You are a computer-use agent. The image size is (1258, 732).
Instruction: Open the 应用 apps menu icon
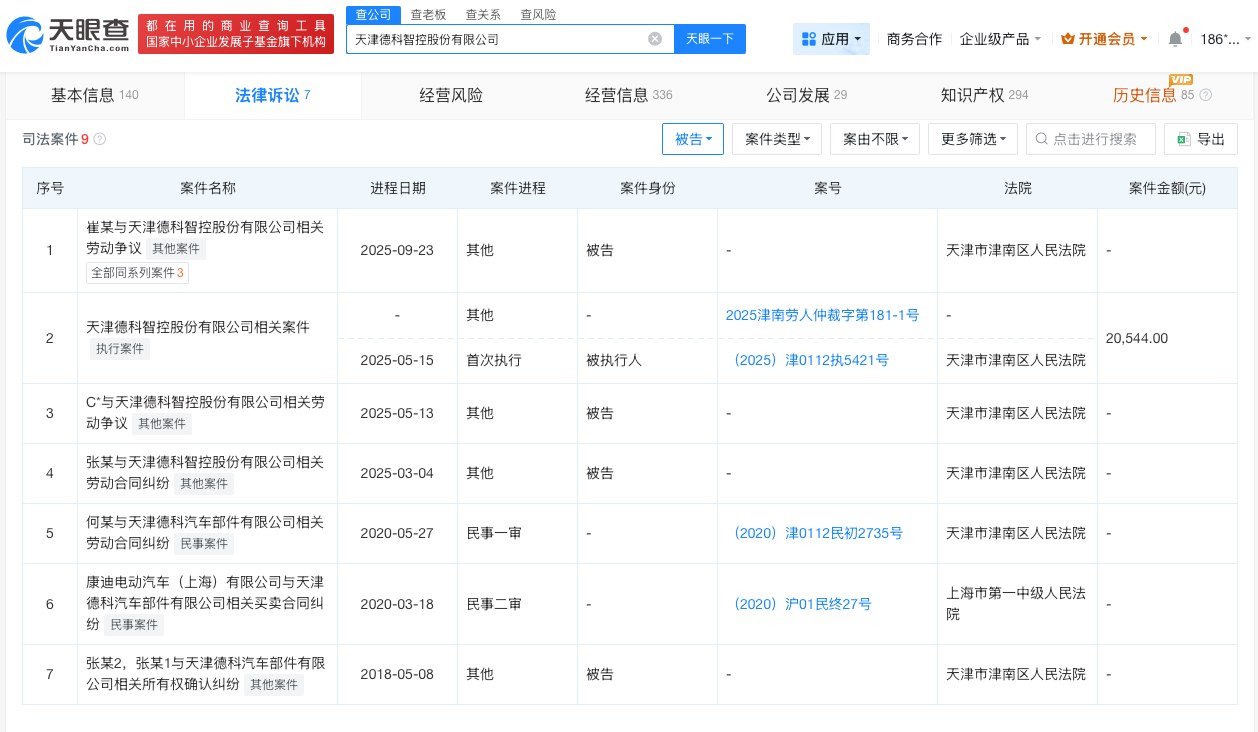[x=810, y=39]
